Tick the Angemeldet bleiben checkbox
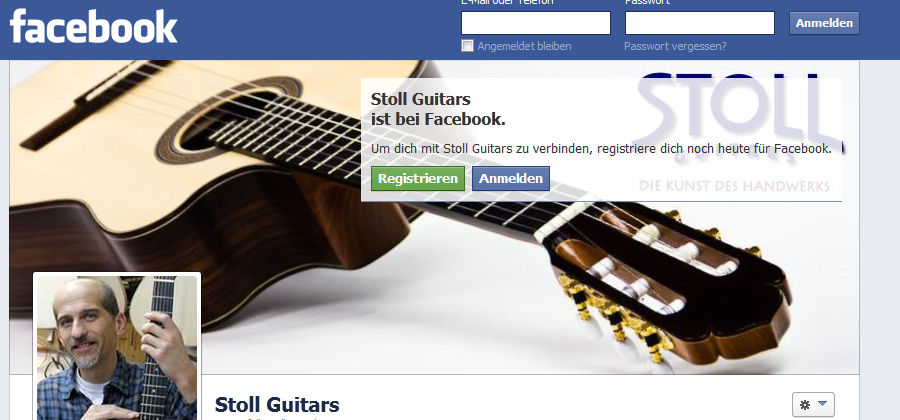The width and height of the screenshot is (900, 420). click(468, 45)
